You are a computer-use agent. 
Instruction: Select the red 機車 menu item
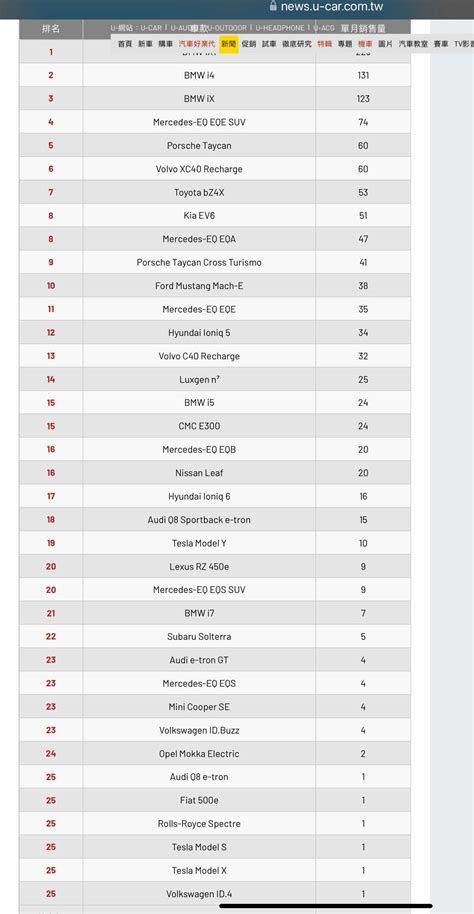365,44
